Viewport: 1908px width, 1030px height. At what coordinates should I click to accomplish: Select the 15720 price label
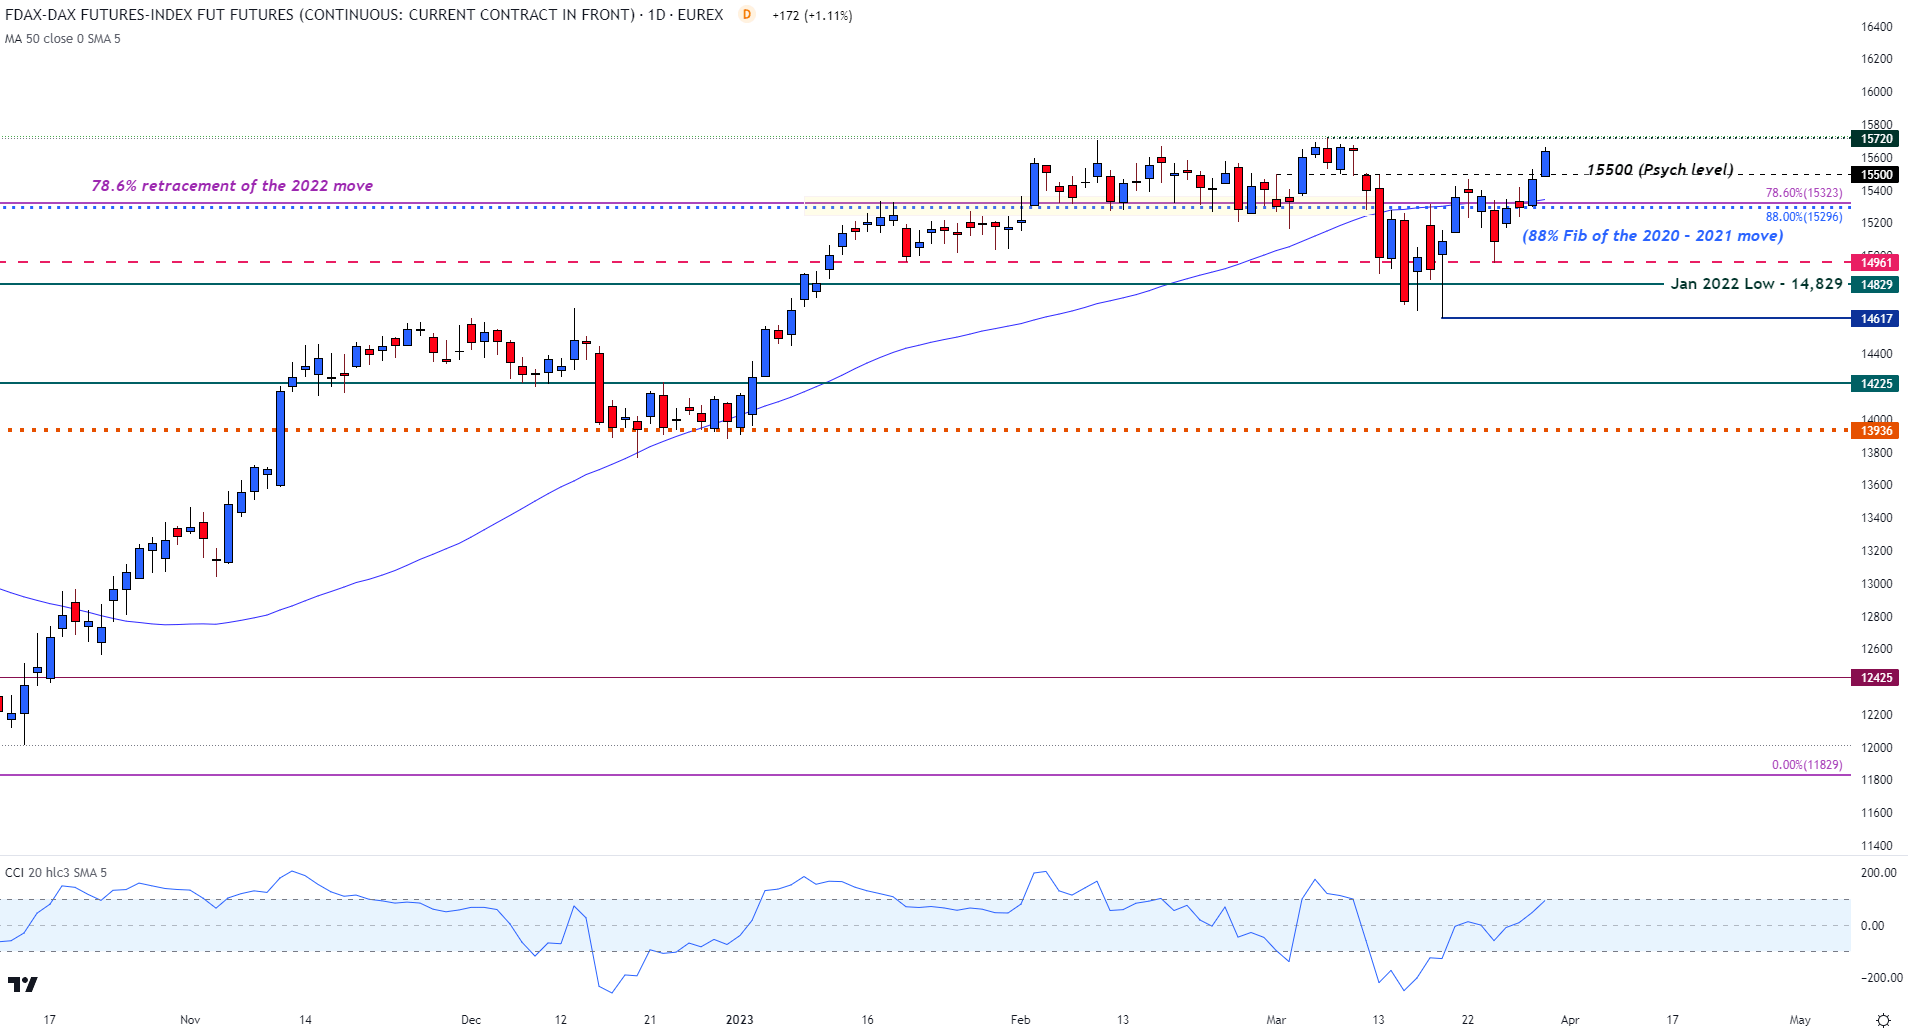click(x=1876, y=139)
